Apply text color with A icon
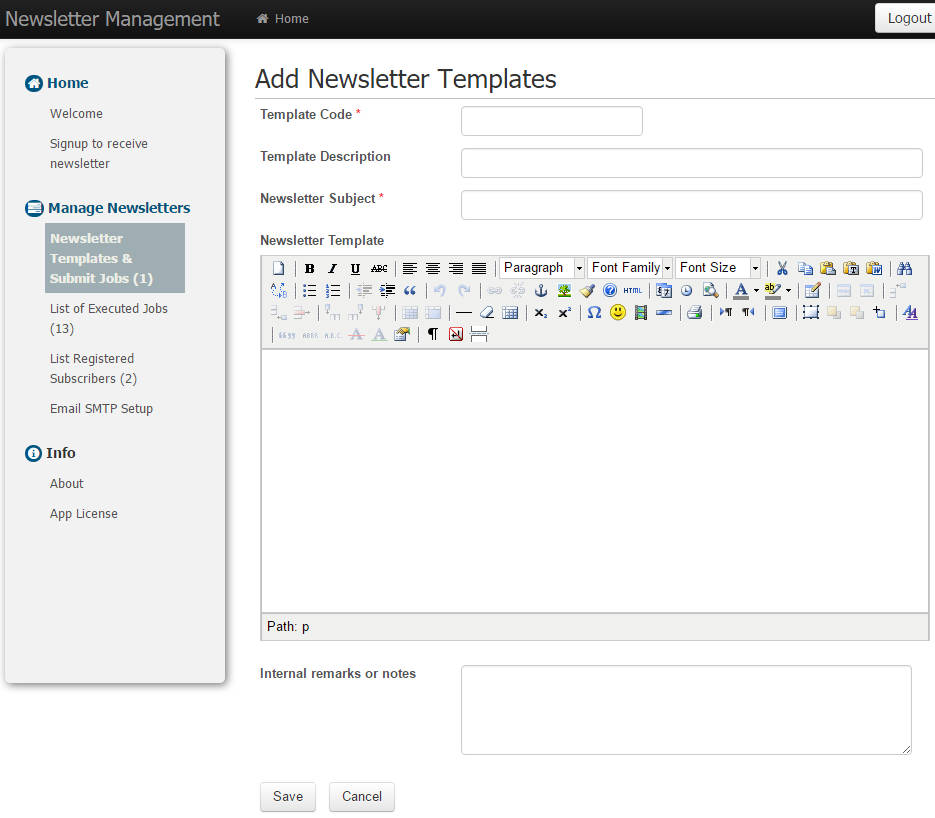This screenshot has height=818, width=935. tap(741, 290)
